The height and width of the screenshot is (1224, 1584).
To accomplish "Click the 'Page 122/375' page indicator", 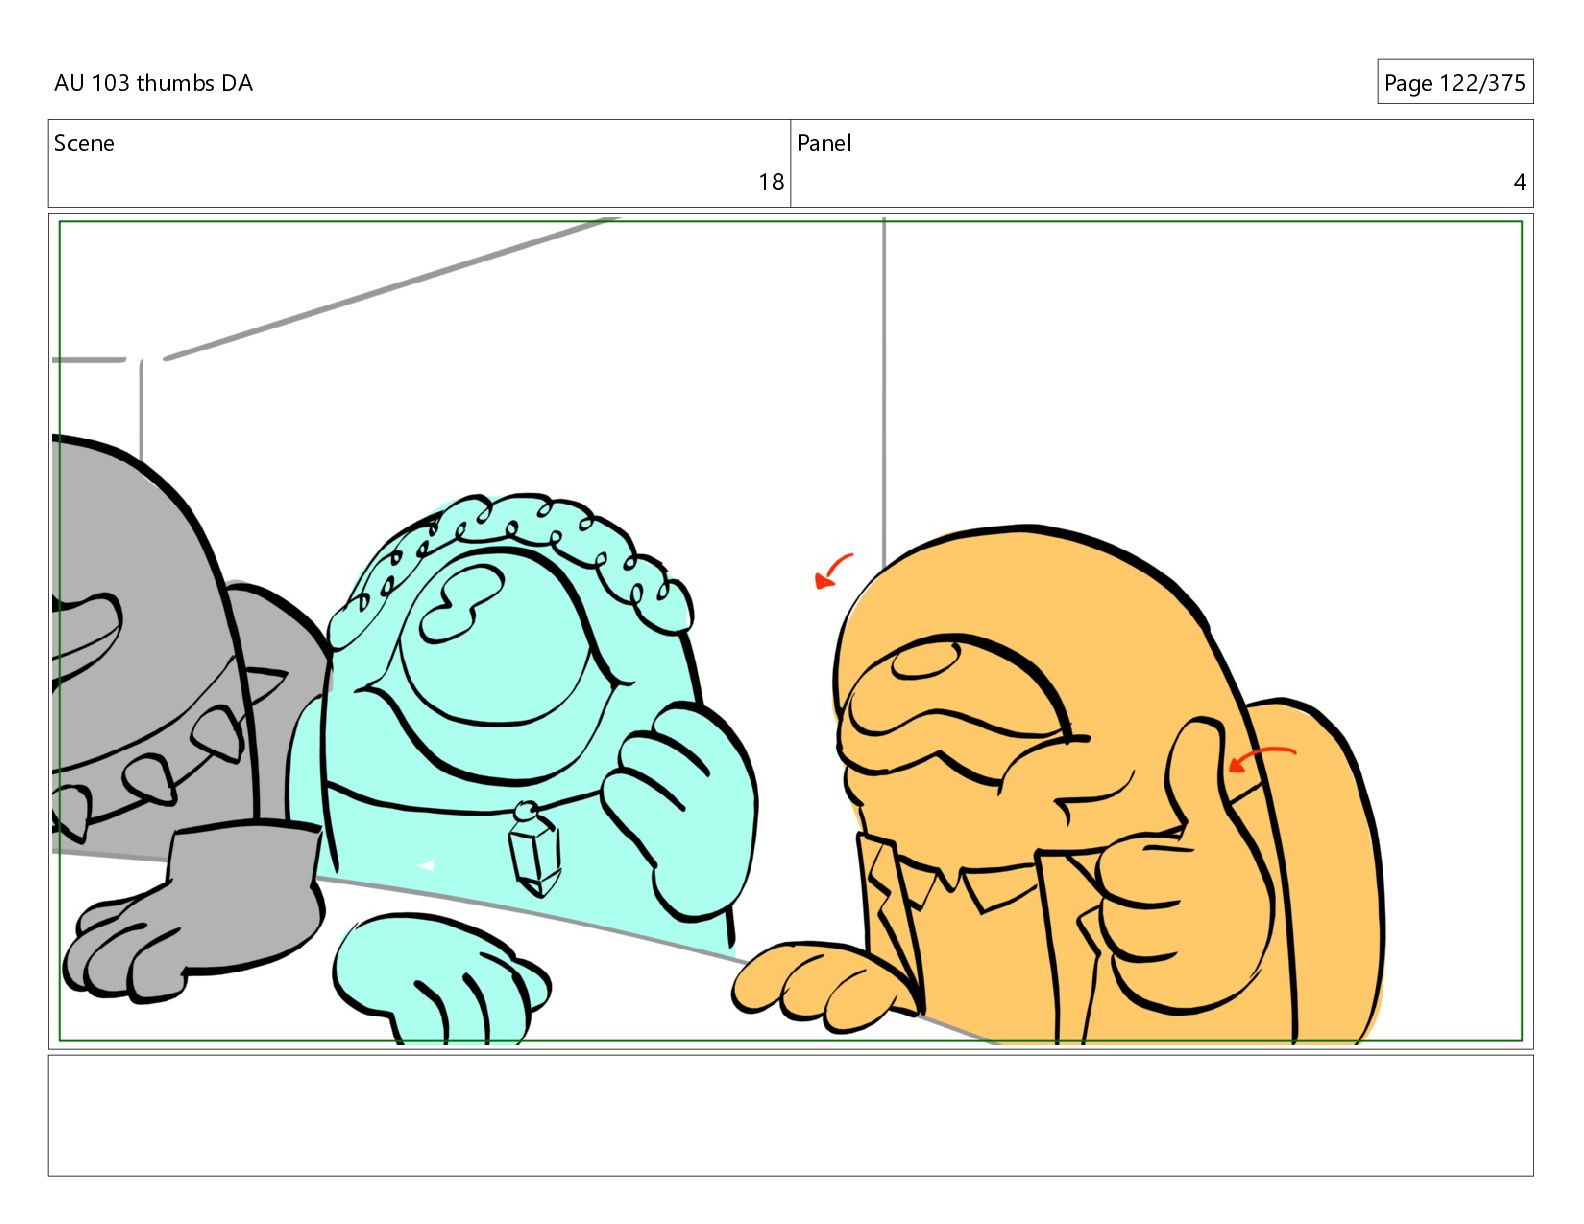I will point(1455,83).
